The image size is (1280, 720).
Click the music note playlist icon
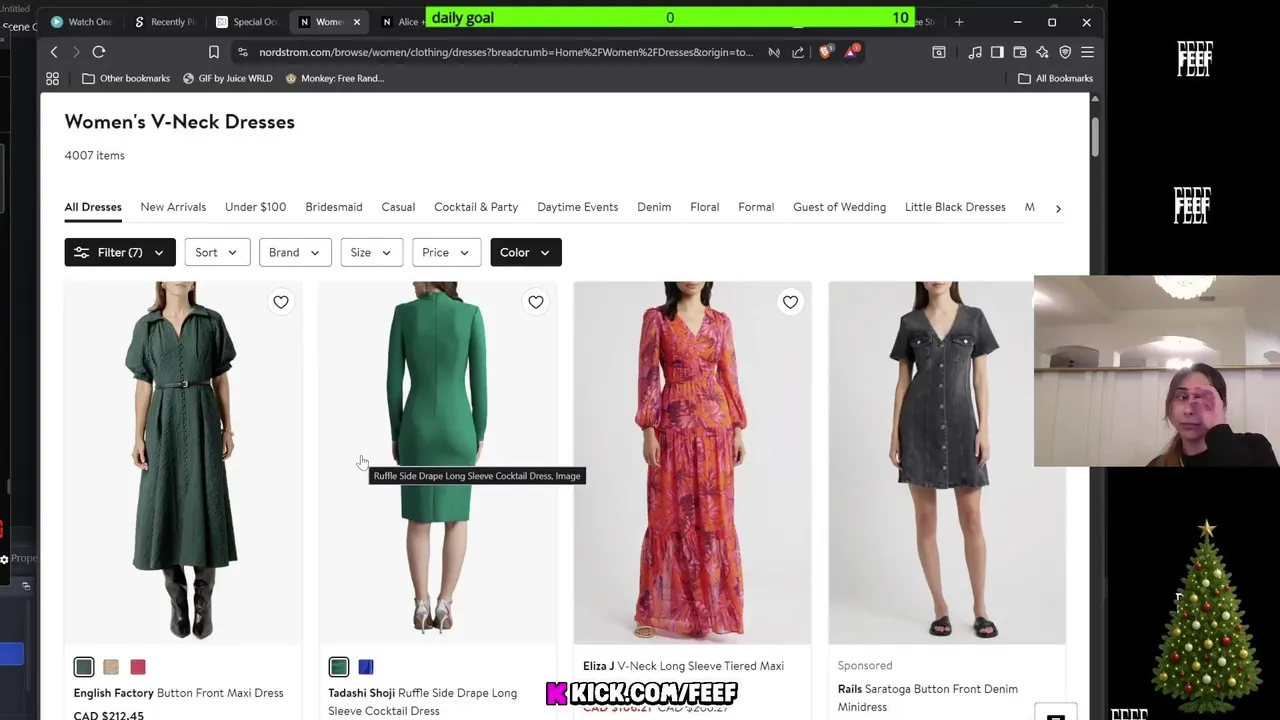pyautogui.click(x=975, y=52)
